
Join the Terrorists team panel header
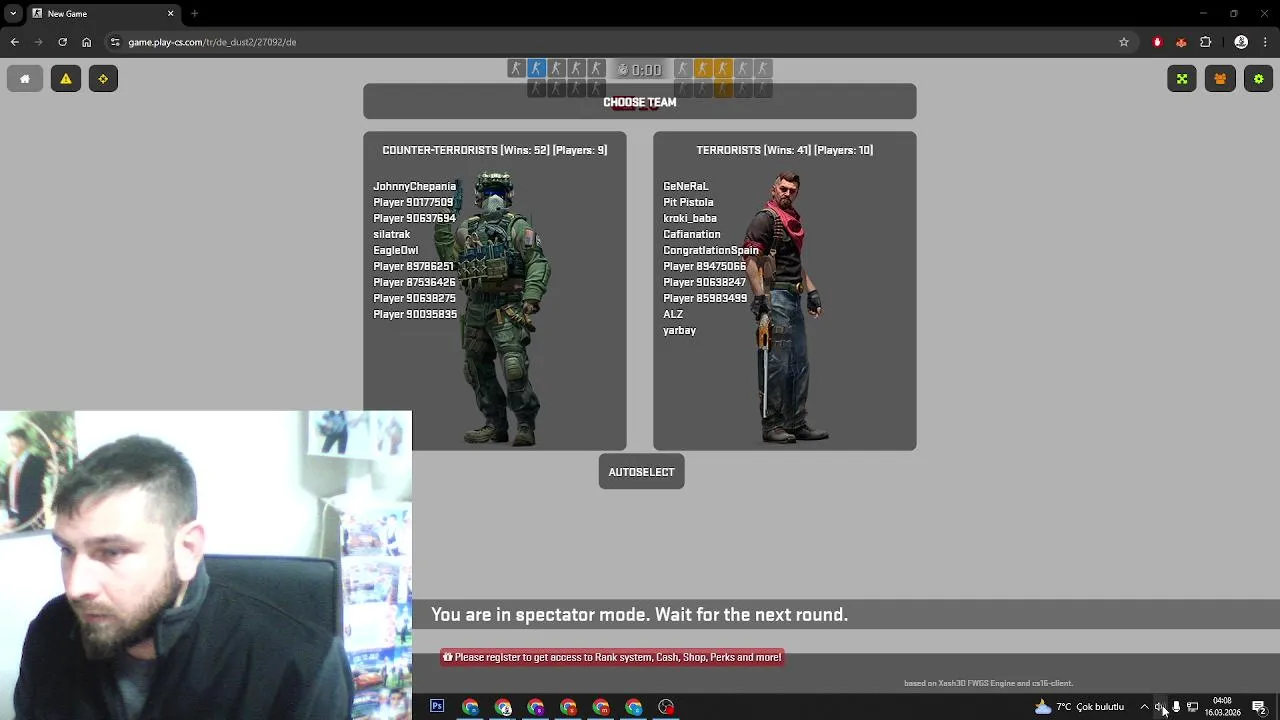784,150
